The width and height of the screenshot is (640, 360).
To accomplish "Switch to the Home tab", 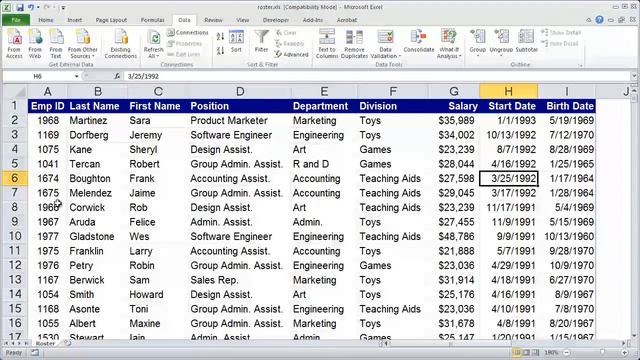I will (x=46, y=20).
